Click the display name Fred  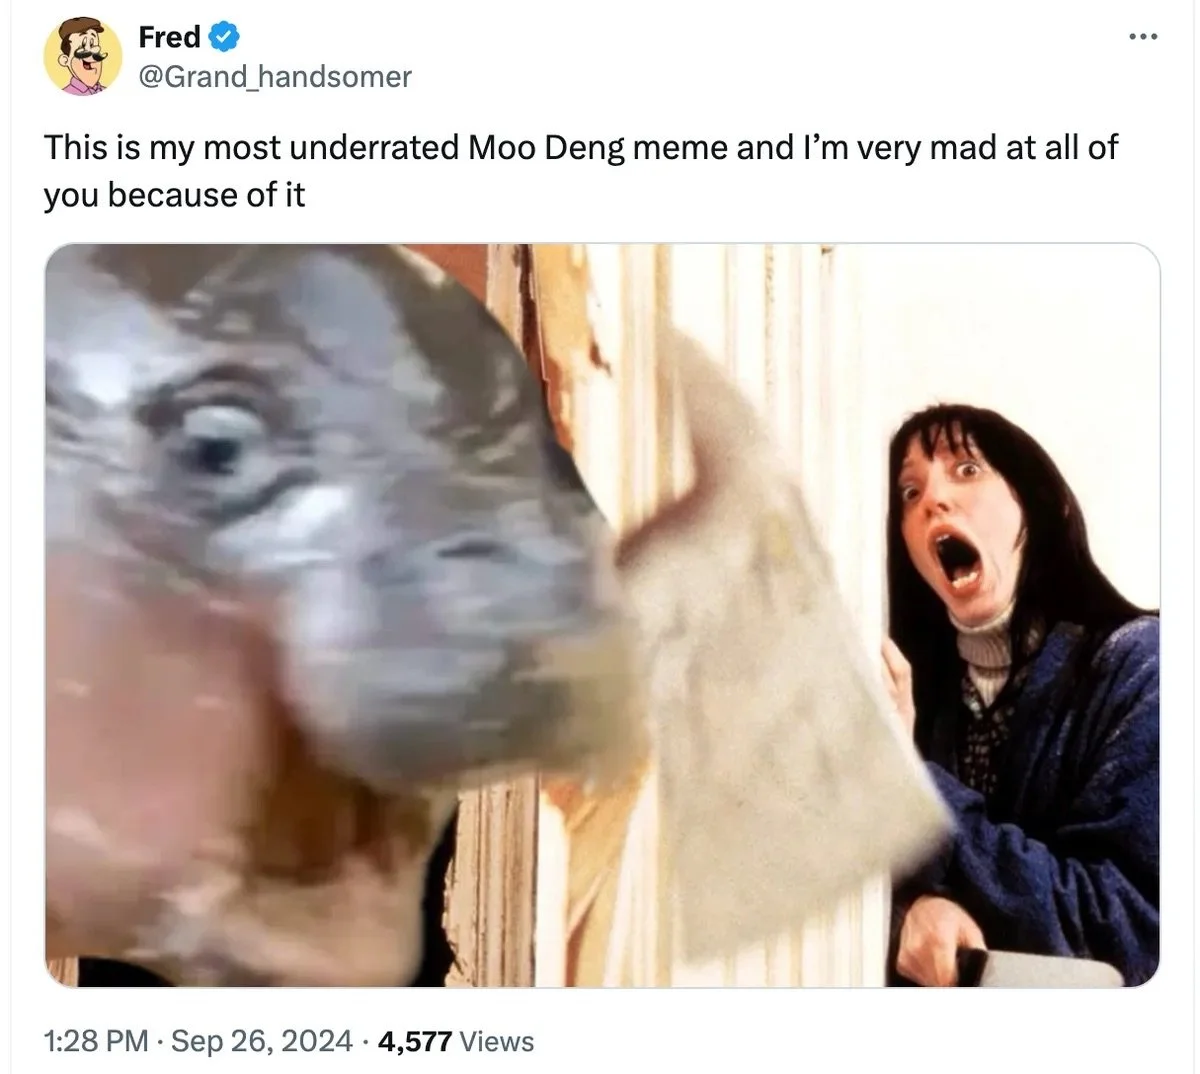pyautogui.click(x=170, y=37)
